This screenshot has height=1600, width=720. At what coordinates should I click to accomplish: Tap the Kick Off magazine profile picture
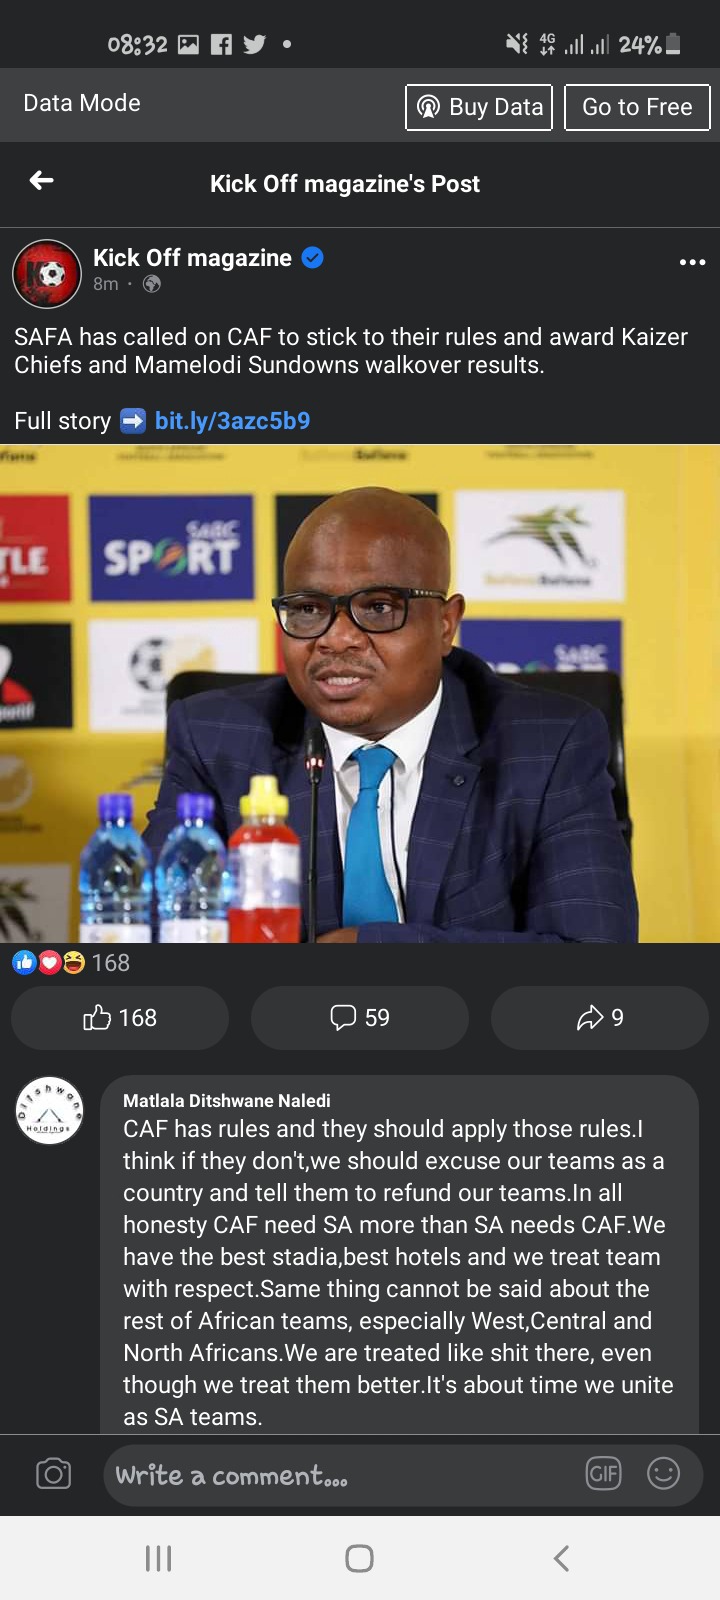pos(46,273)
